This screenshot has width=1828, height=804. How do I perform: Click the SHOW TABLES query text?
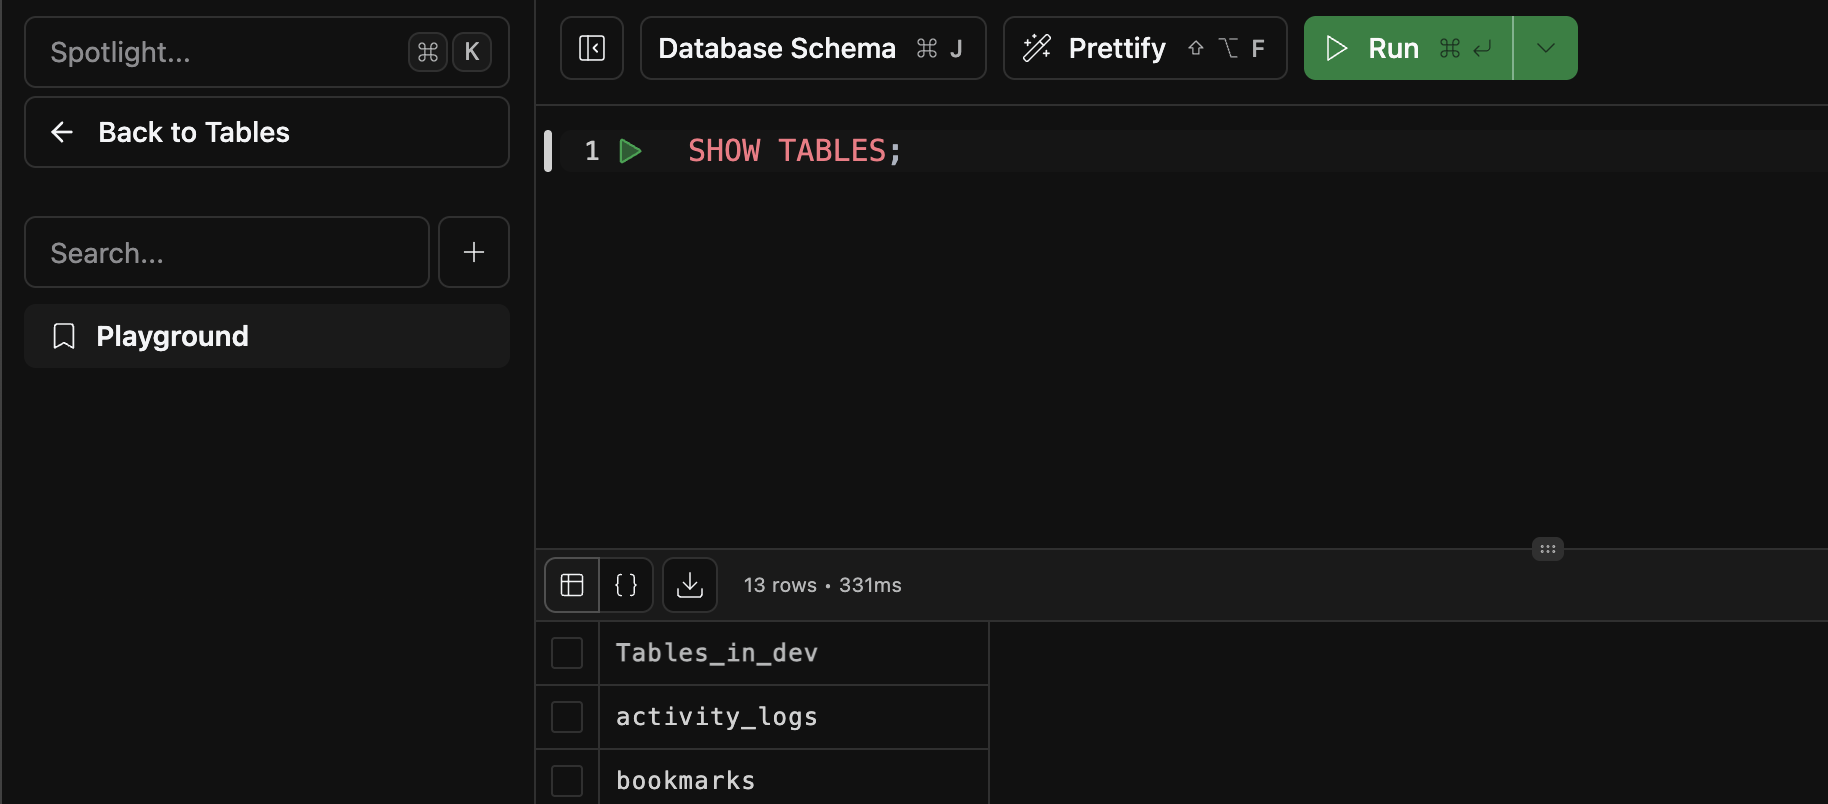pos(795,151)
